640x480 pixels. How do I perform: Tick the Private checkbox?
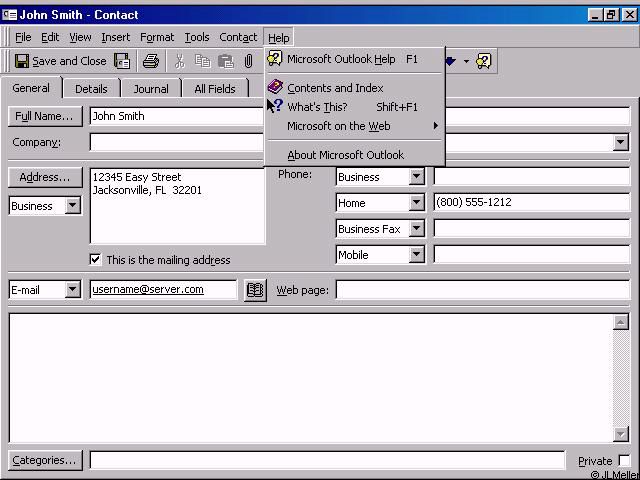tap(624, 460)
